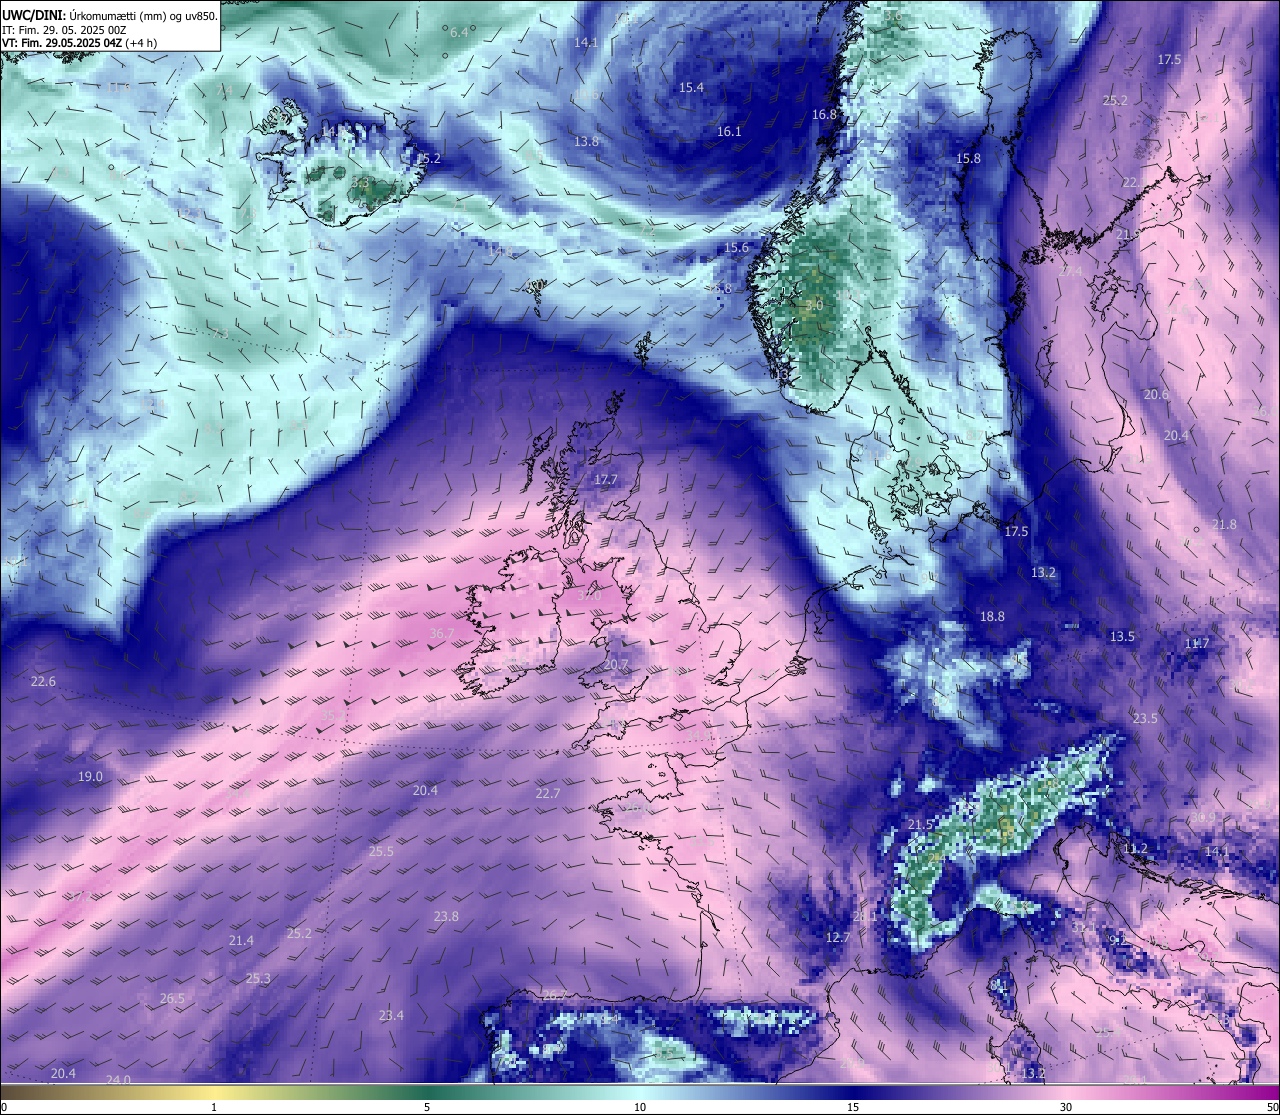Click the 15.2 value east of Iceland
The image size is (1280, 1115).
click(x=428, y=158)
